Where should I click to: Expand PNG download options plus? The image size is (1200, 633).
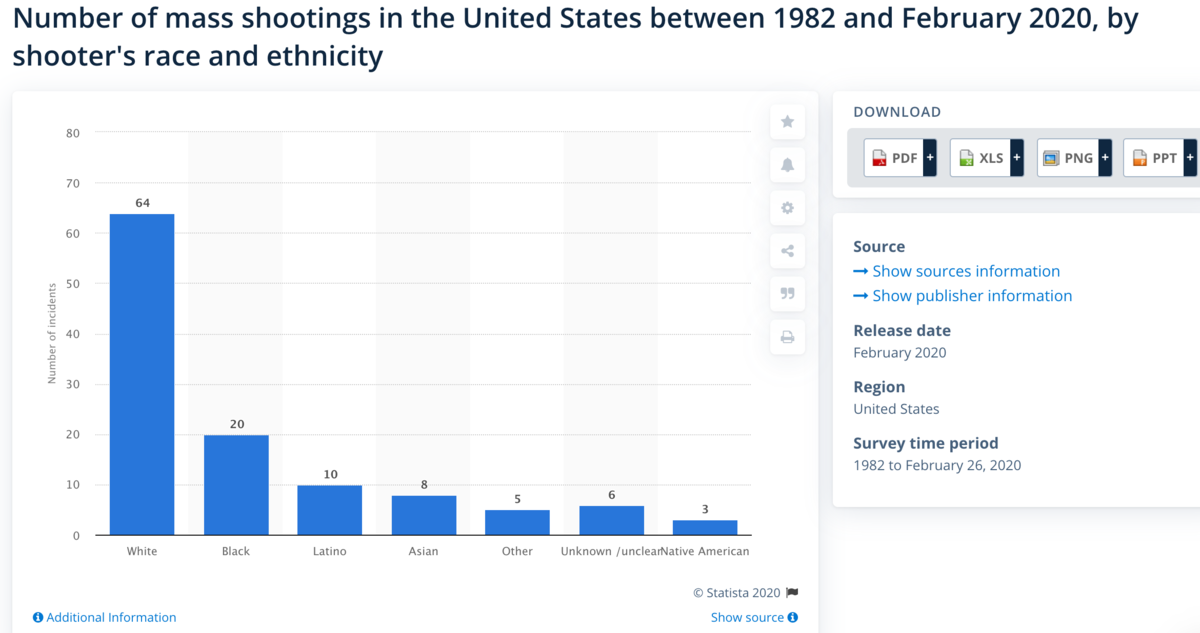1105,158
